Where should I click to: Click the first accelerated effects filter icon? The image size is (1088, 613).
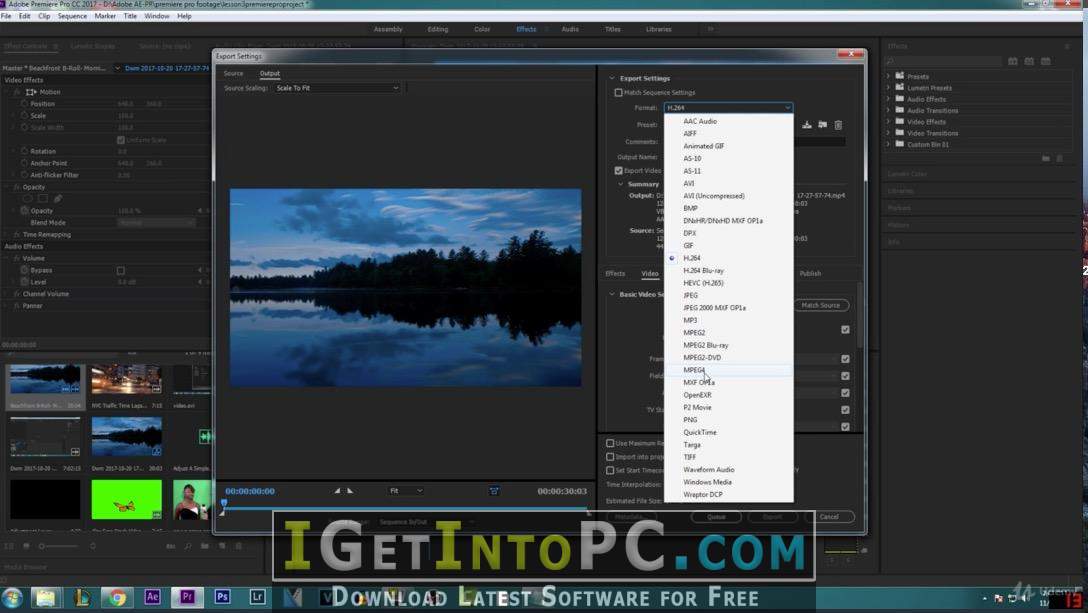coord(1013,61)
